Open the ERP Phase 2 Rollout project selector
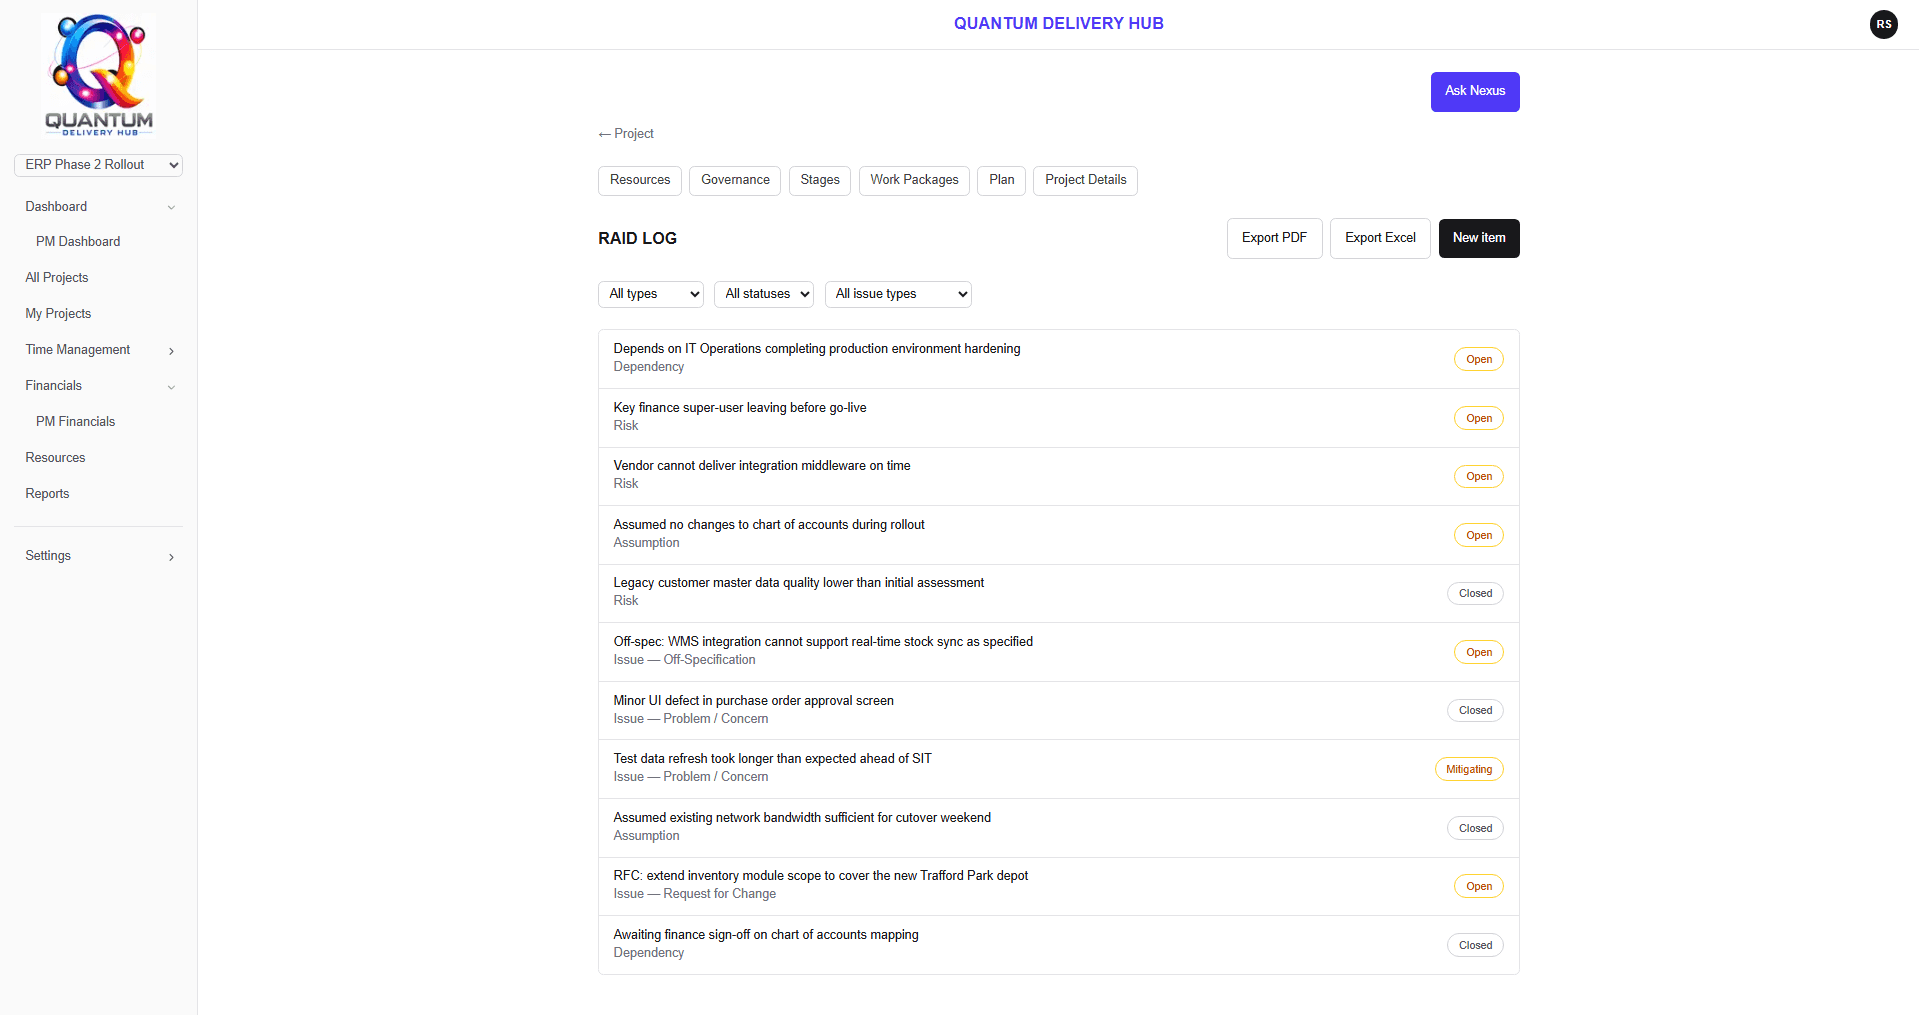The height and width of the screenshot is (1015, 1919). tap(98, 165)
